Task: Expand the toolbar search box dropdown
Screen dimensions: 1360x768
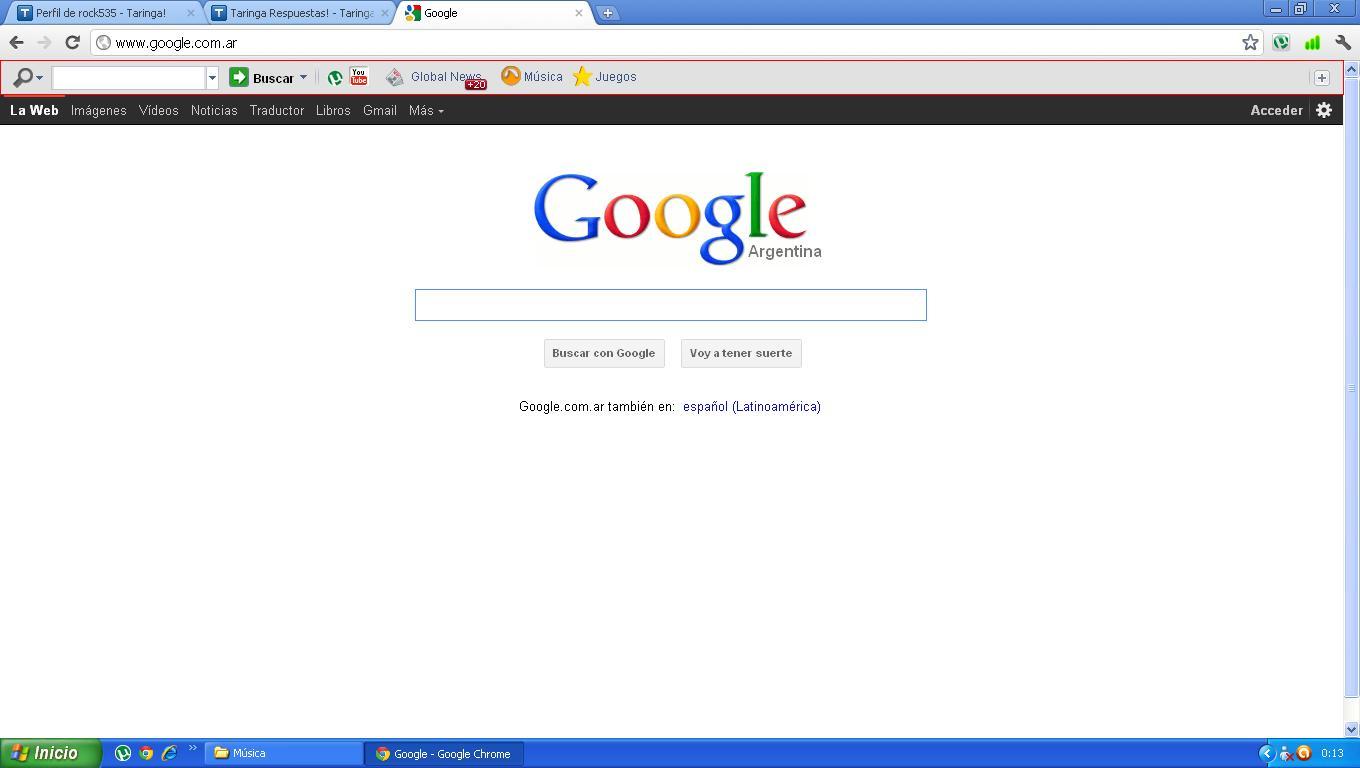Action: (212, 77)
